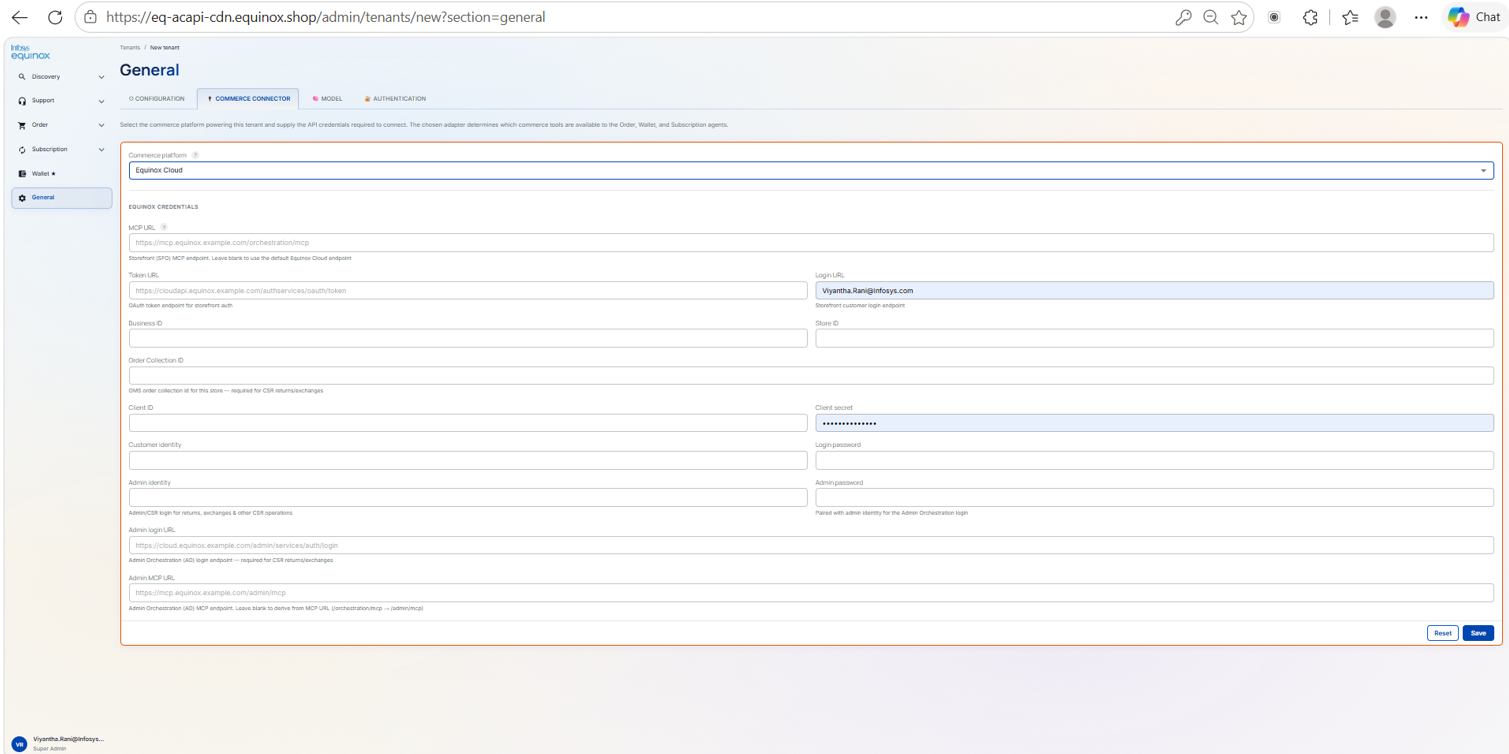Focus the Store ID input field
Viewport: 1509px width, 754px height.
[1154, 338]
